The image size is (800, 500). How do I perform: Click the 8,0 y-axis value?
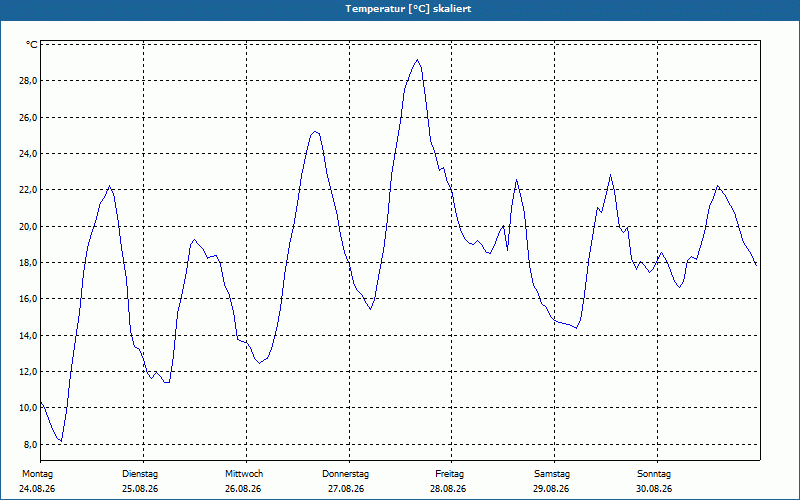[x=33, y=444]
